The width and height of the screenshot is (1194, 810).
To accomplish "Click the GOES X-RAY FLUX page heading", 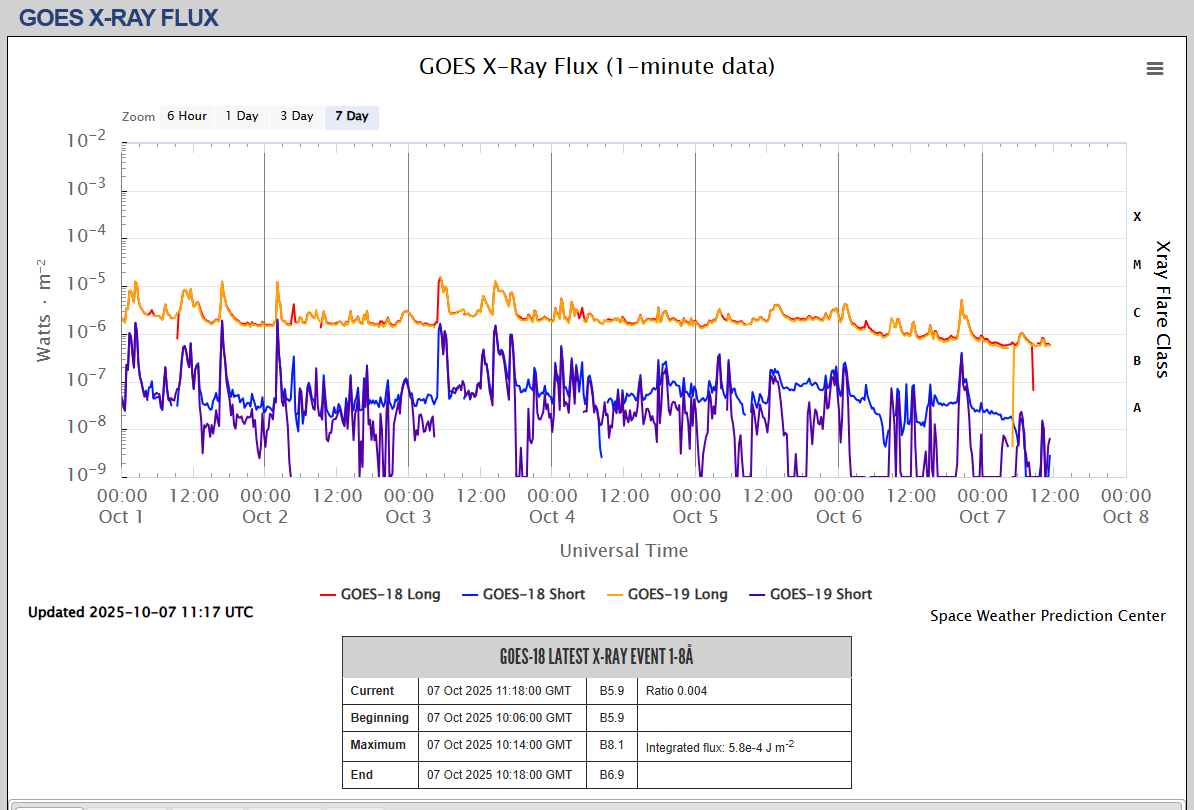I will (118, 18).
